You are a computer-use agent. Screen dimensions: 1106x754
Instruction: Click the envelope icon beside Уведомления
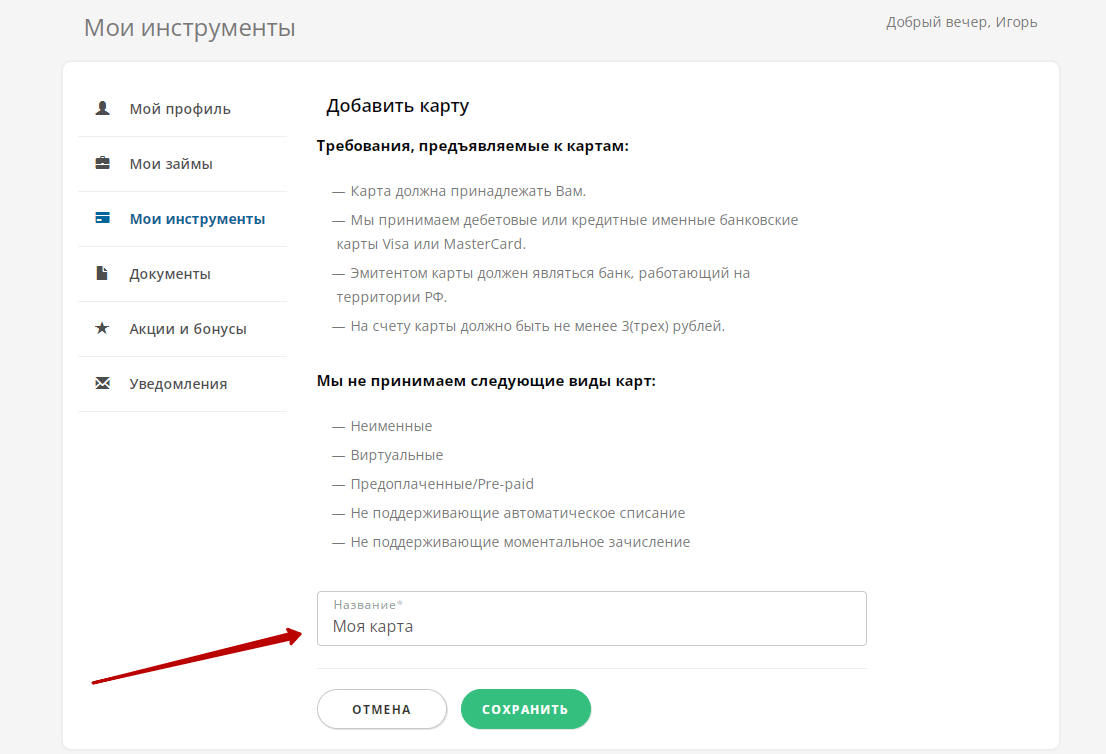102,383
